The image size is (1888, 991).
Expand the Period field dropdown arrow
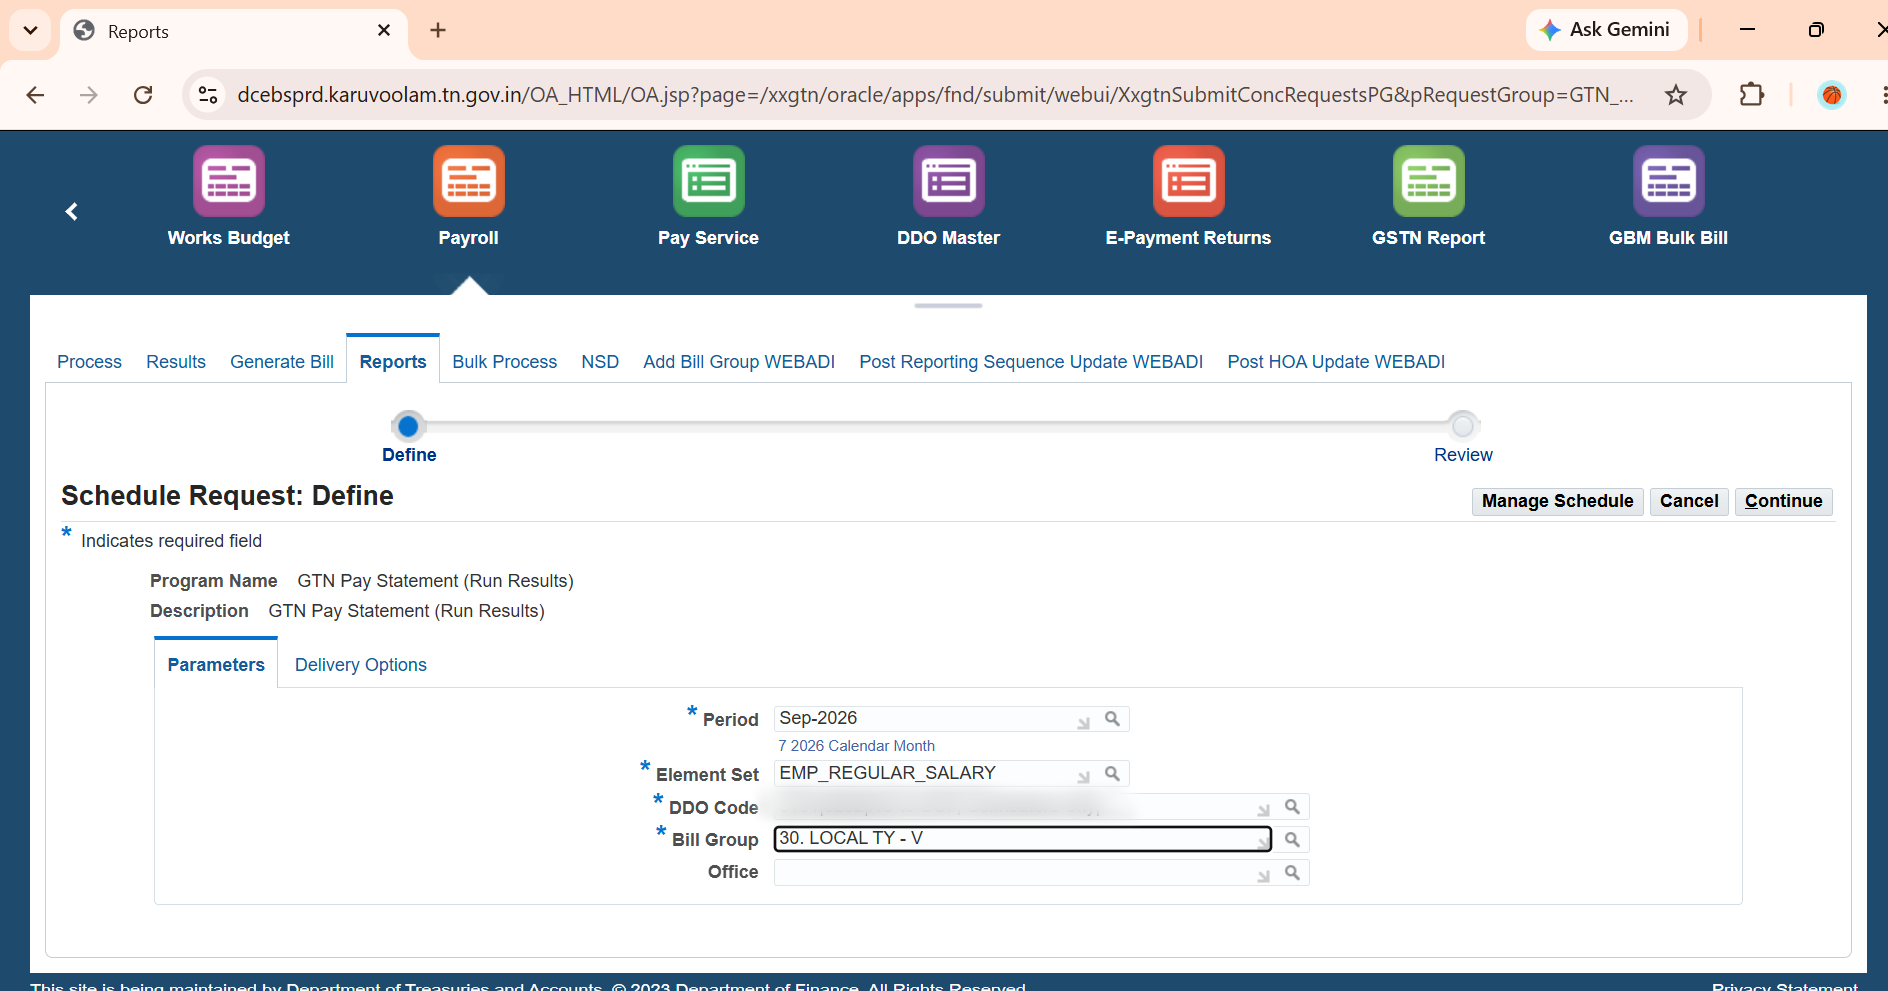(x=1083, y=723)
